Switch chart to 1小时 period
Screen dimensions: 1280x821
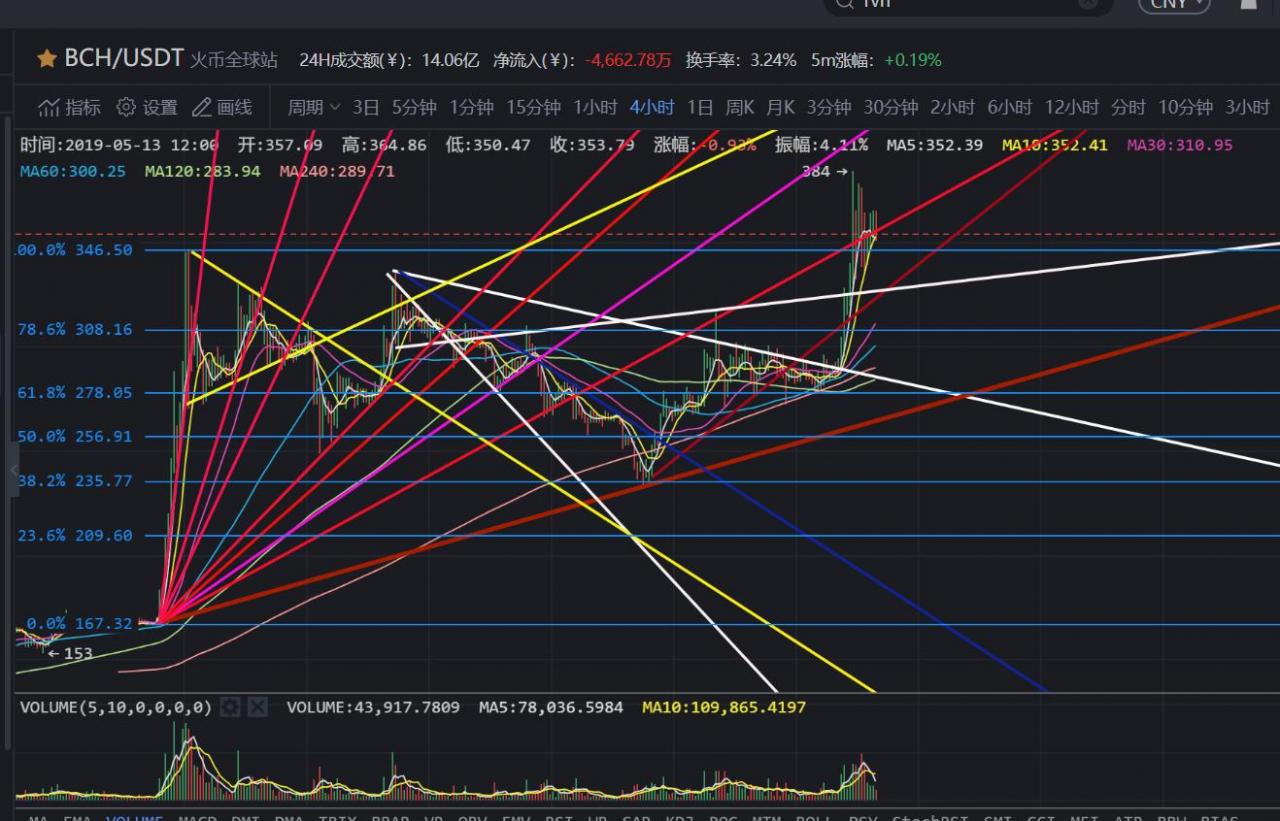[x=595, y=107]
